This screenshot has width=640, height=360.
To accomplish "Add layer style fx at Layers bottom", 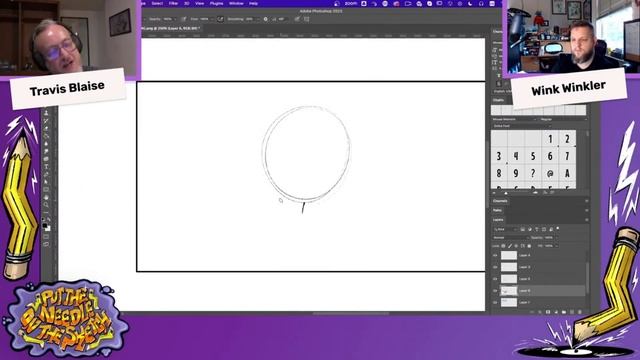I will [x=540, y=312].
